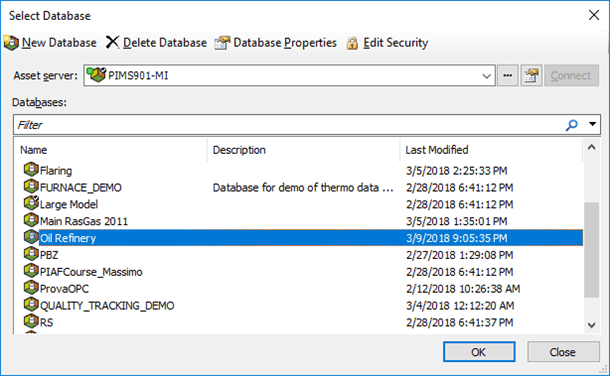The height and width of the screenshot is (376, 610).
Task: Click the date 3/5/2018 1:35:01 PM
Action: point(457,221)
